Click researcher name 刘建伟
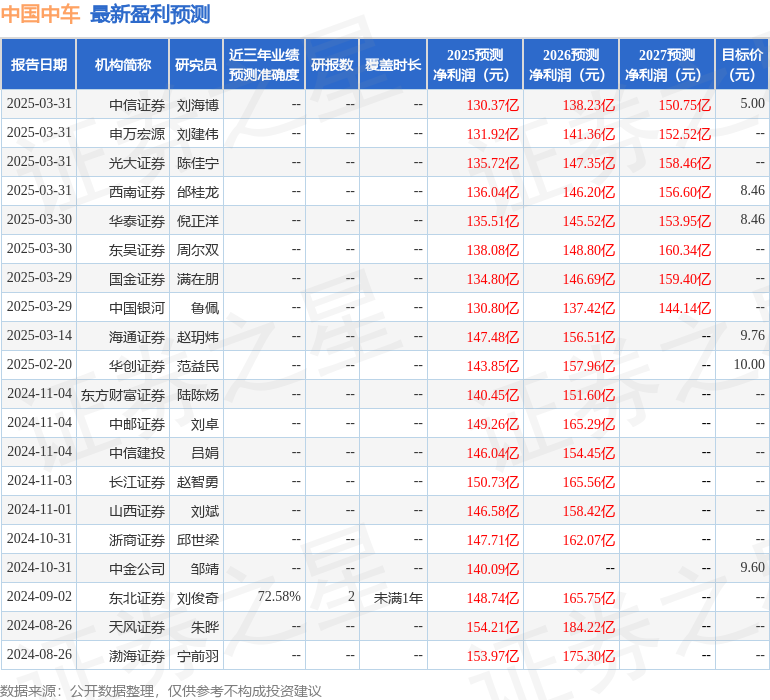The image size is (770, 700). pyautogui.click(x=198, y=134)
